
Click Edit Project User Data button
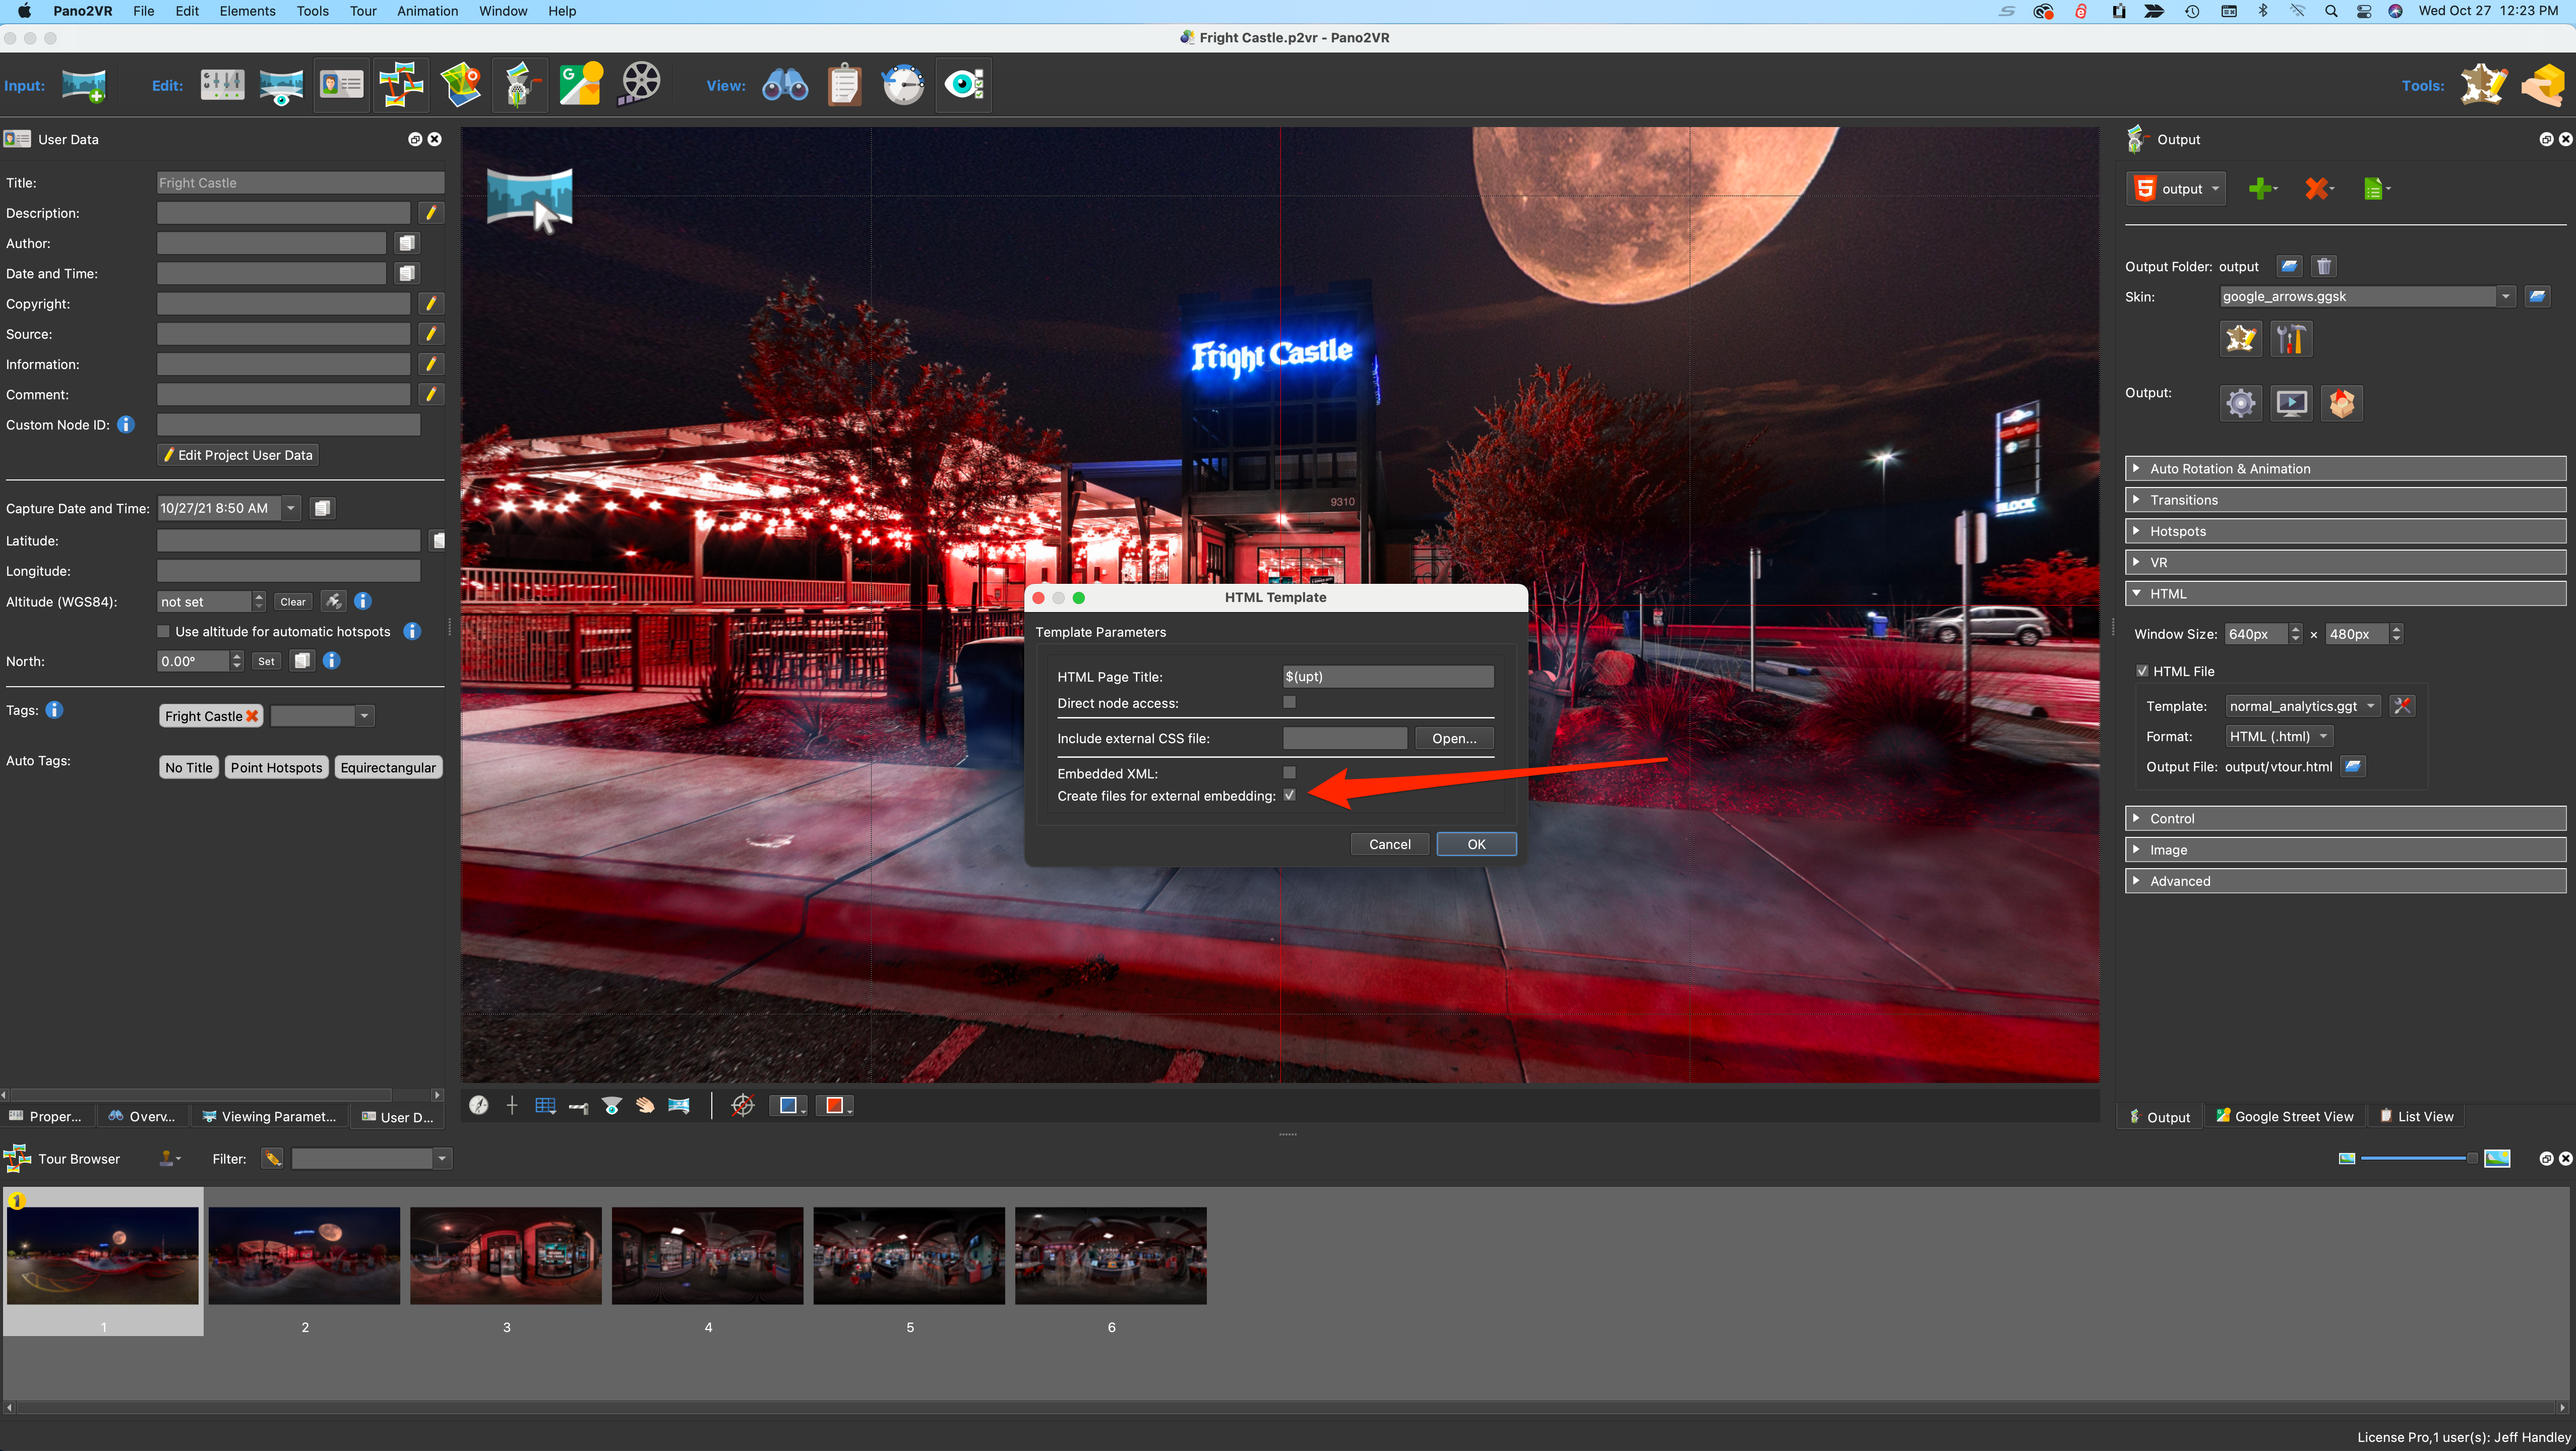238,455
